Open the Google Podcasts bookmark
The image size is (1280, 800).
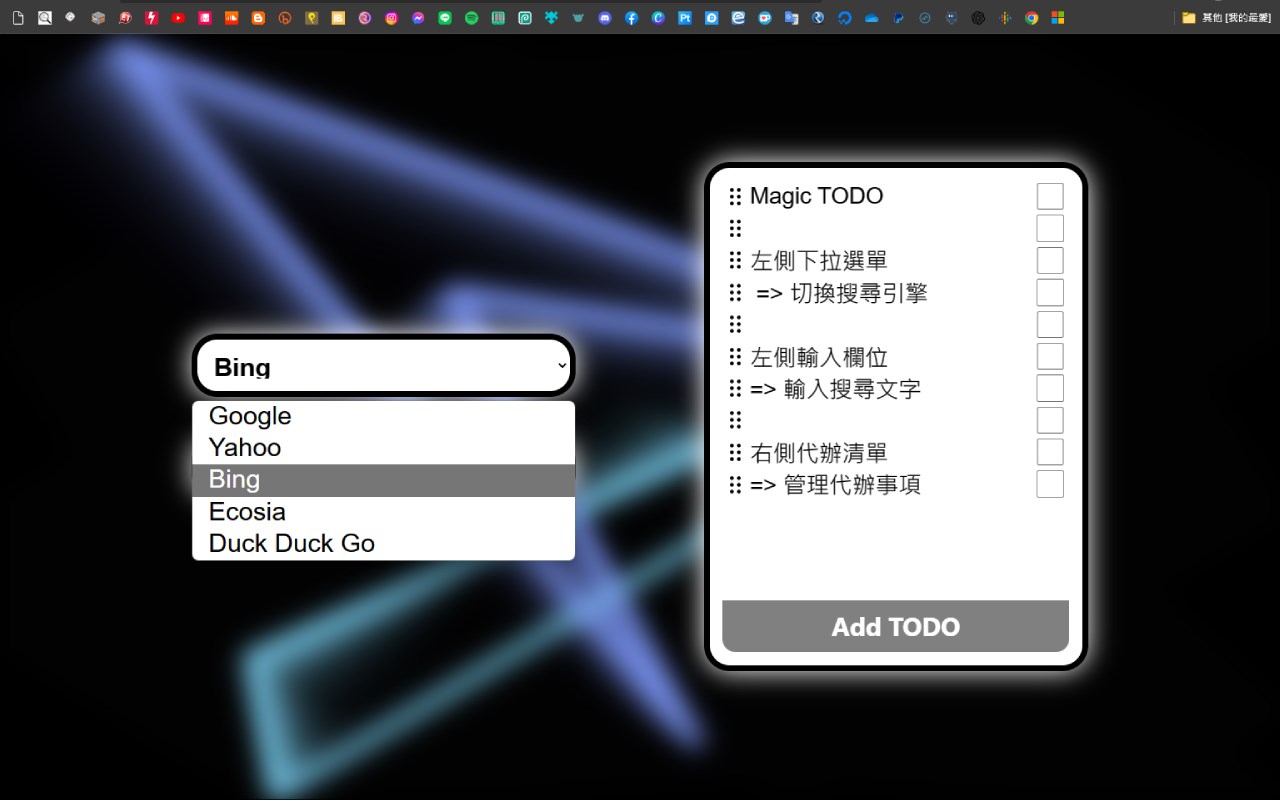click(1005, 18)
